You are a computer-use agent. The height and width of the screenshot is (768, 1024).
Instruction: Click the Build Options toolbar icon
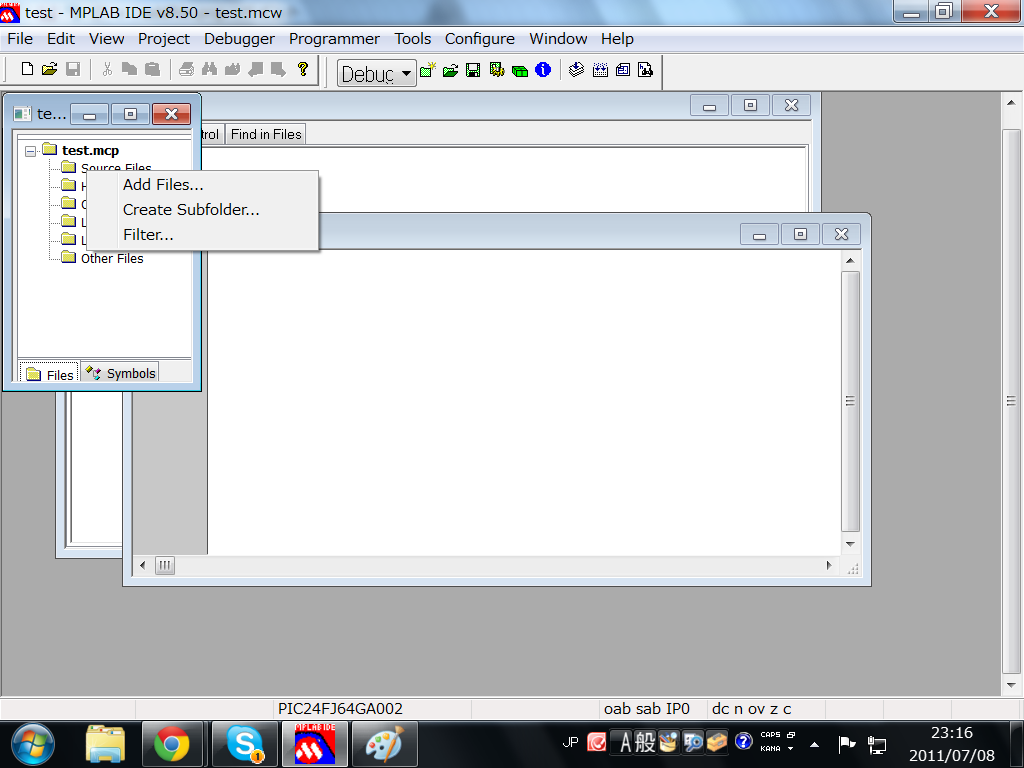(496, 70)
